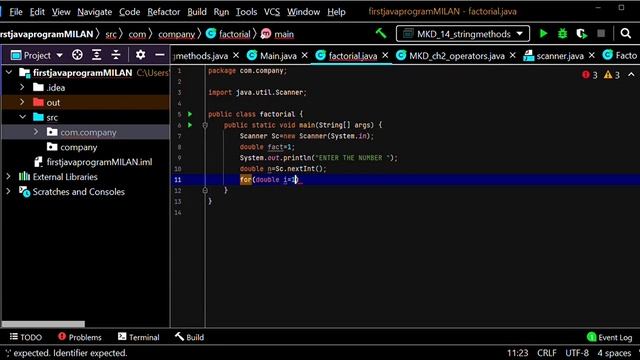Hide the Project panel with minus icon
This screenshot has width=640, height=360.
(x=160, y=55)
